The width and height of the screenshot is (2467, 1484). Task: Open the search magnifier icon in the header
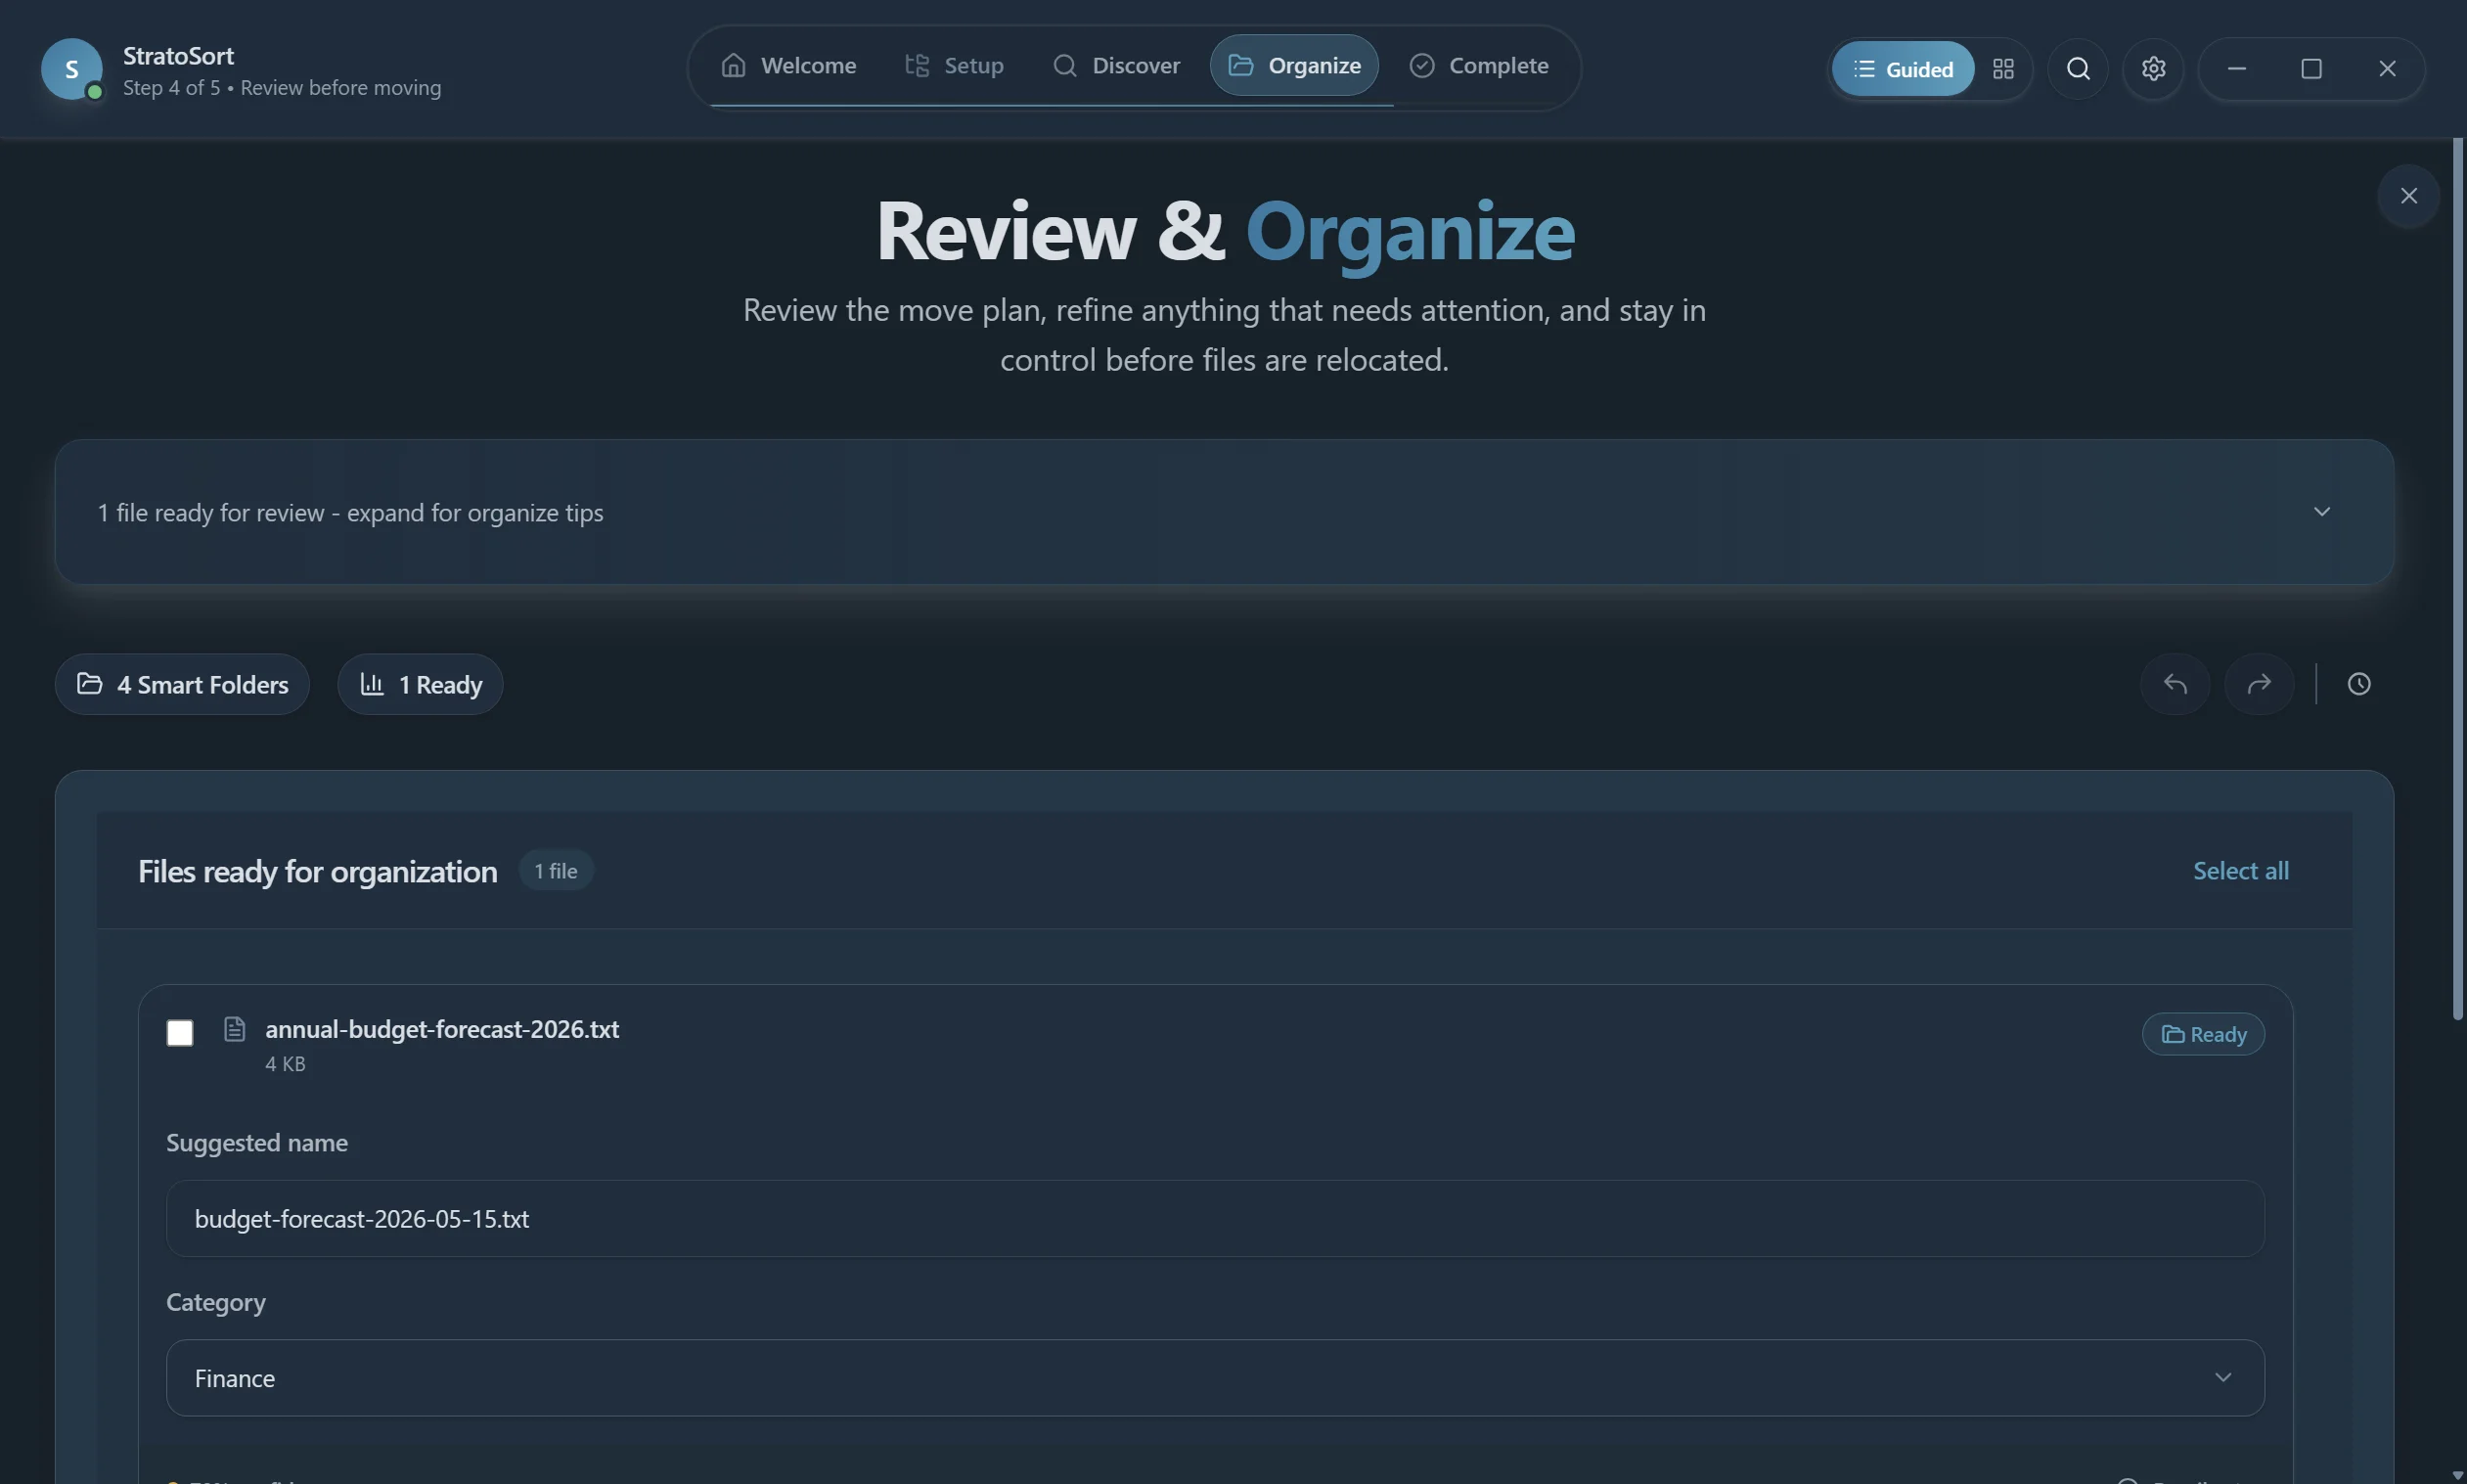[x=2078, y=68]
